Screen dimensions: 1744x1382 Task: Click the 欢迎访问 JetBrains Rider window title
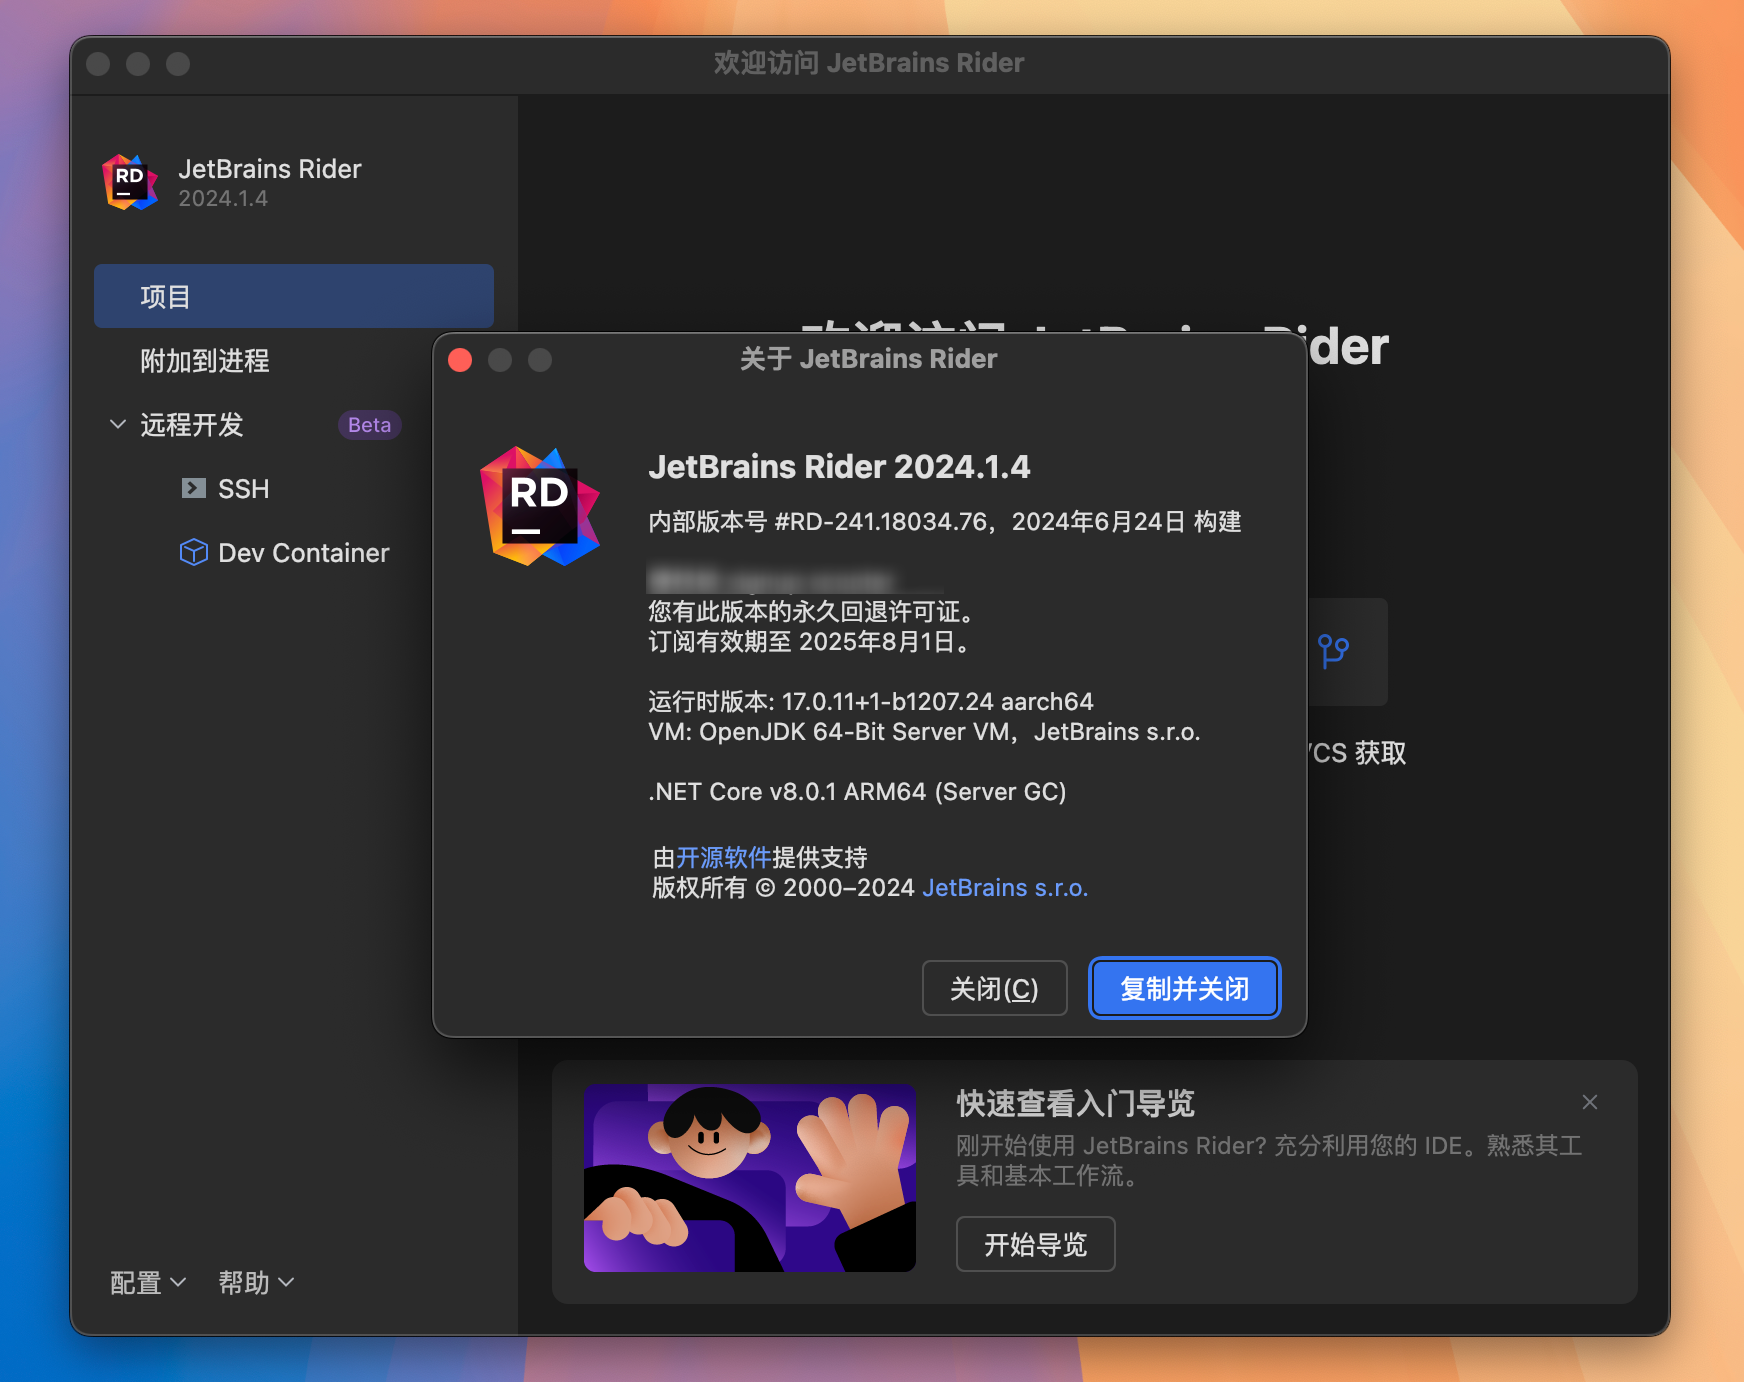coord(869,63)
